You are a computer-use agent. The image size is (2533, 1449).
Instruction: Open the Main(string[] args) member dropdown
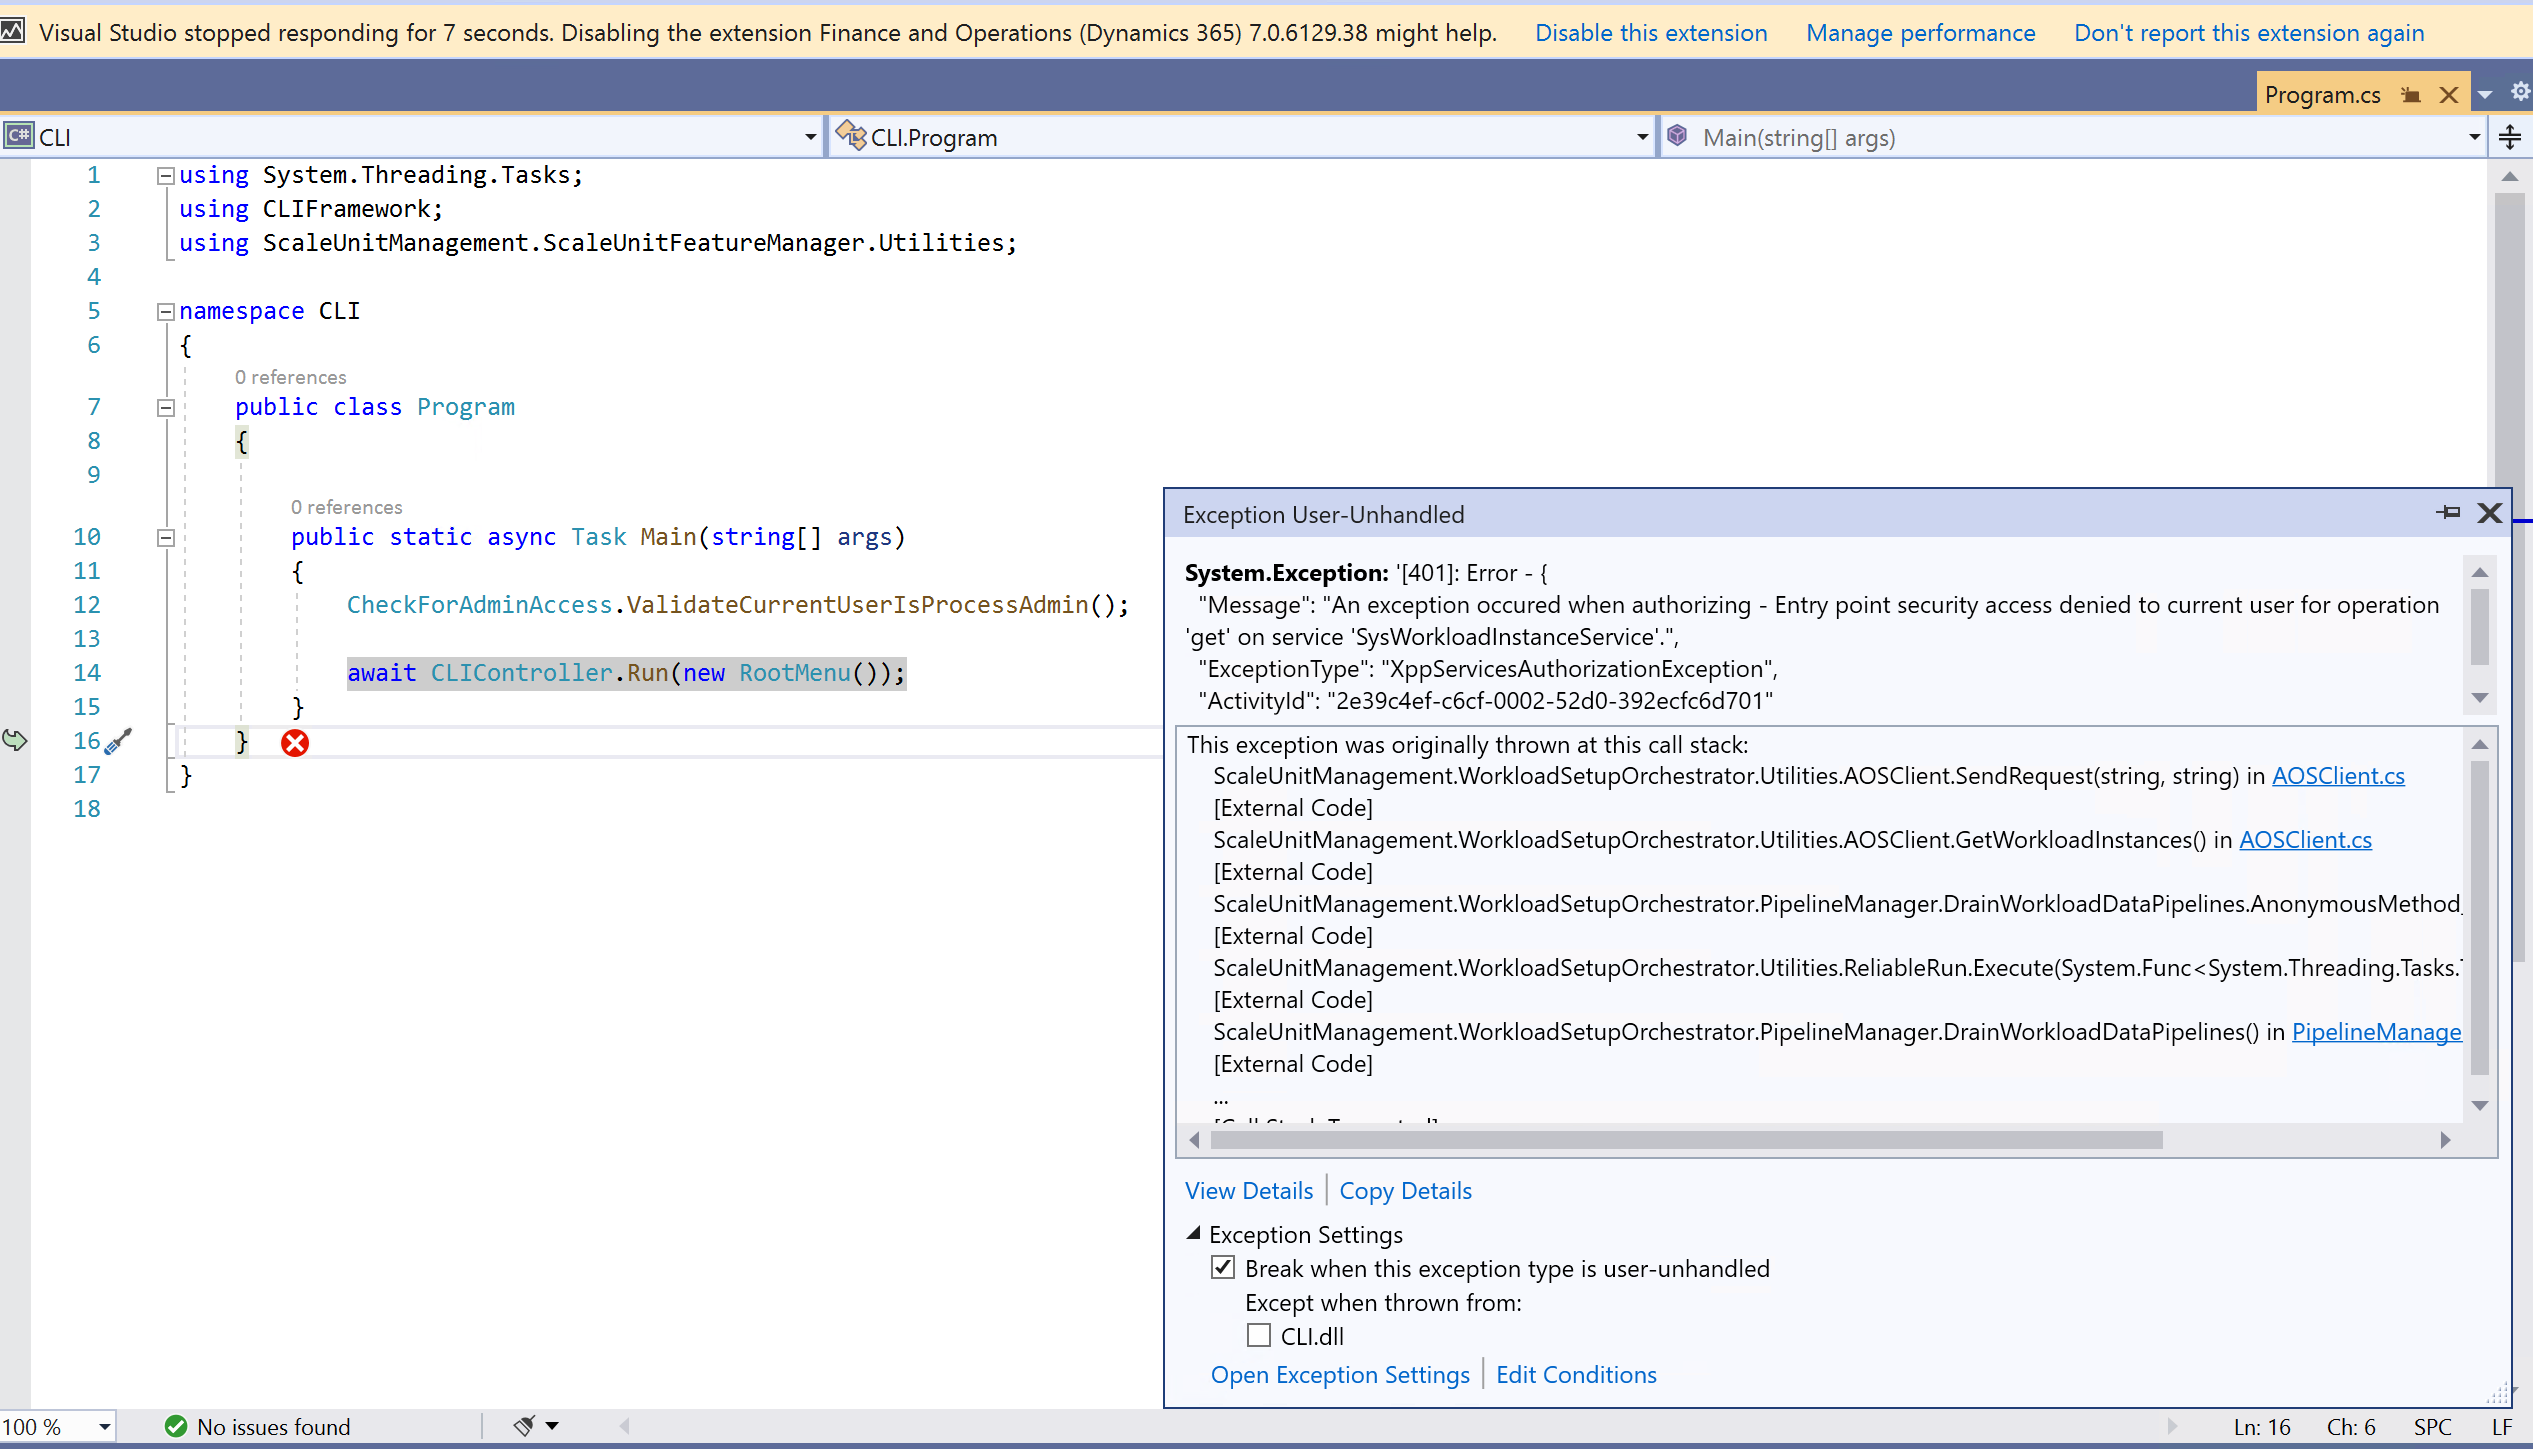[x=2472, y=137]
